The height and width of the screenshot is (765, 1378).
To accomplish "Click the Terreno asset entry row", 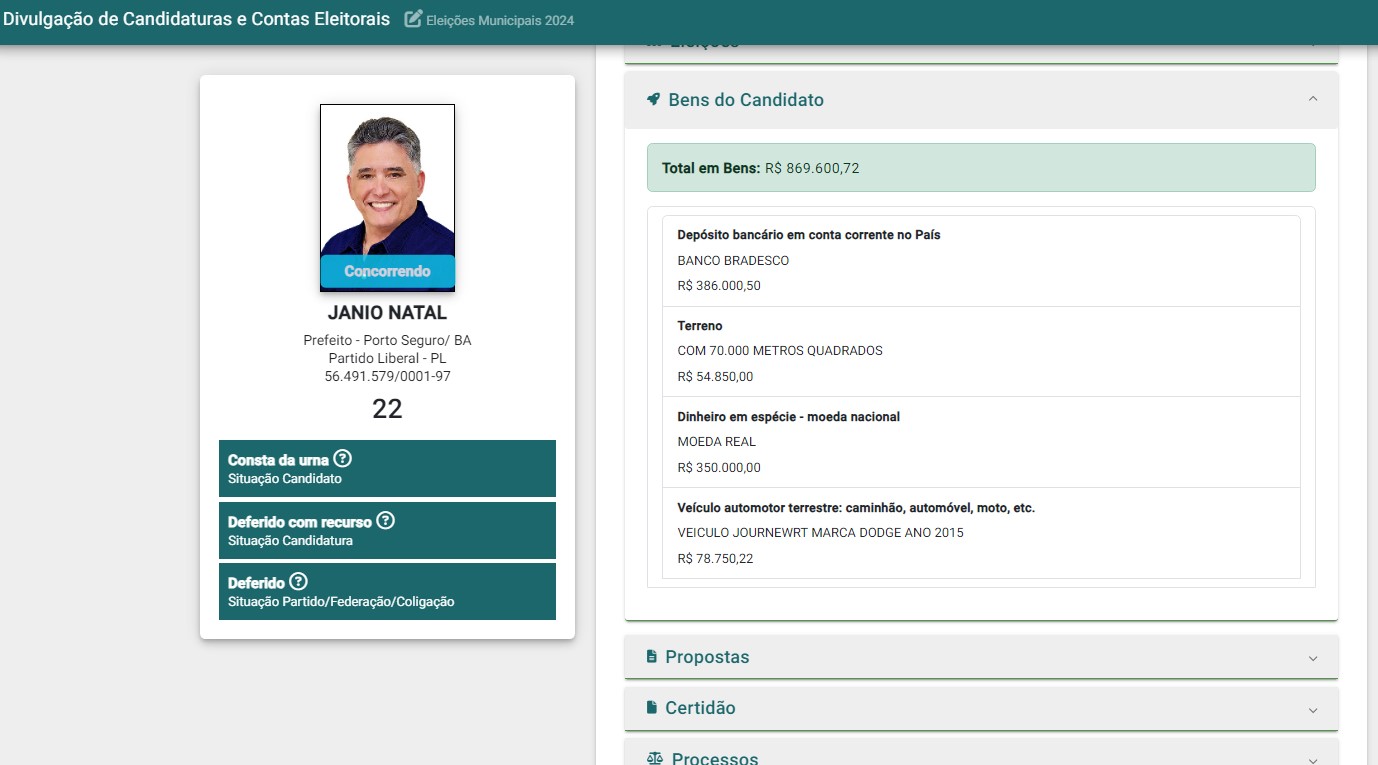I will click(980, 350).
